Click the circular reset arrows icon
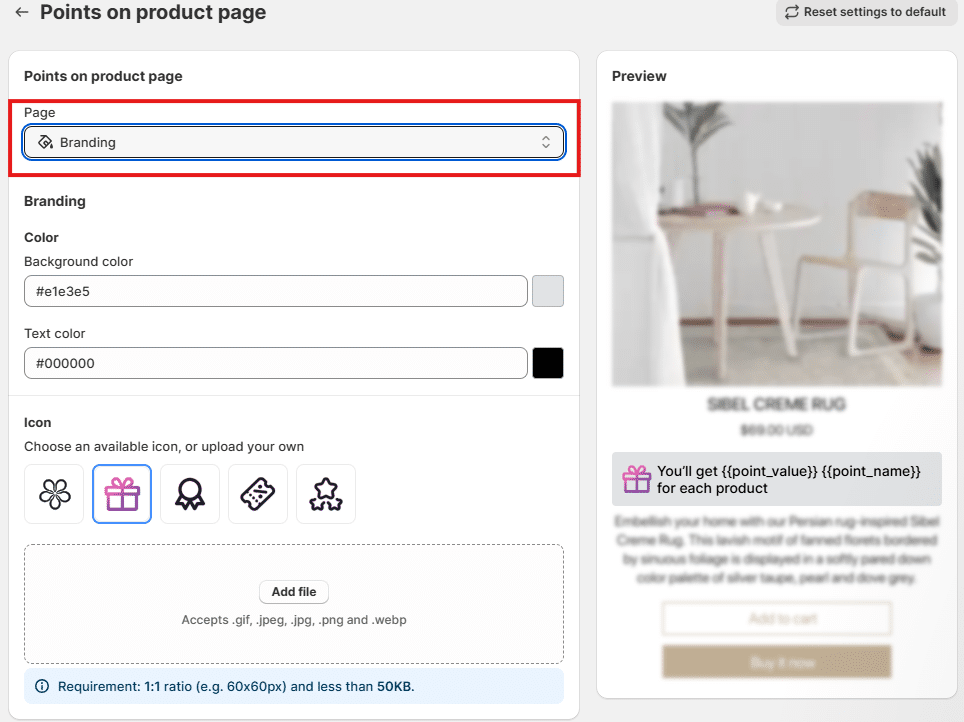Viewport: 964px width, 722px height. (793, 12)
